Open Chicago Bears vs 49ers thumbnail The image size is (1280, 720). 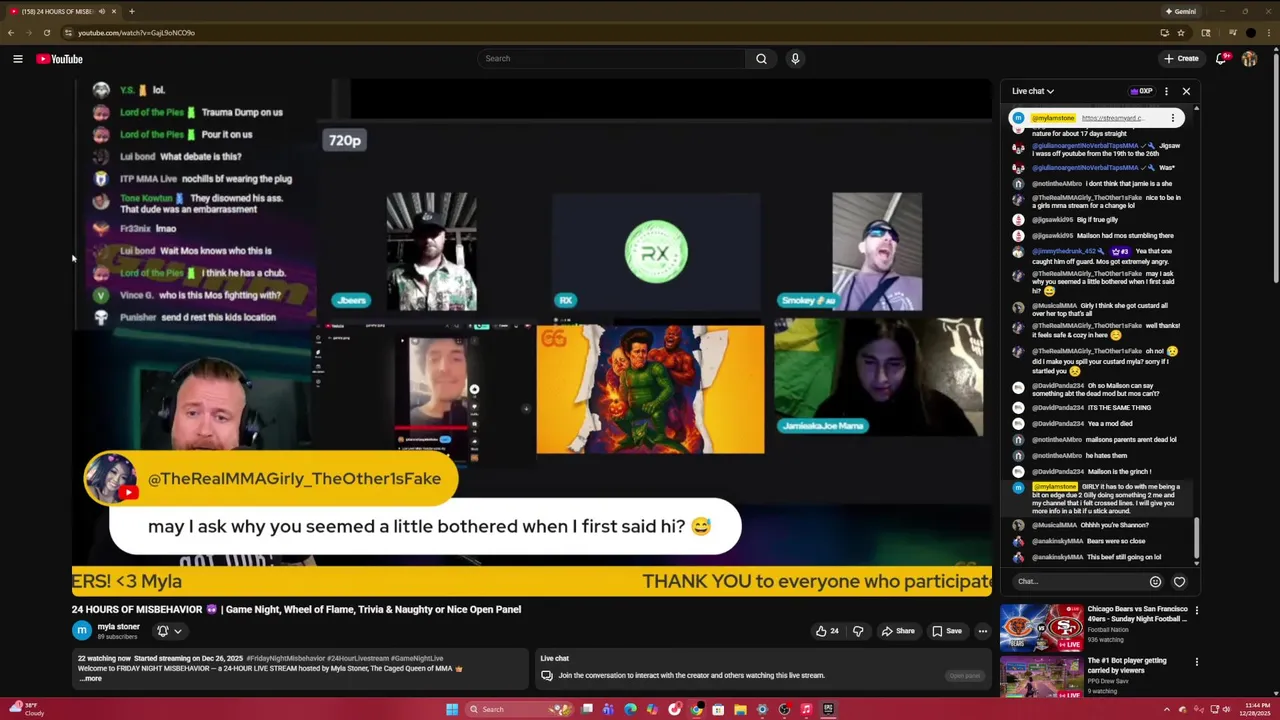(1041, 627)
